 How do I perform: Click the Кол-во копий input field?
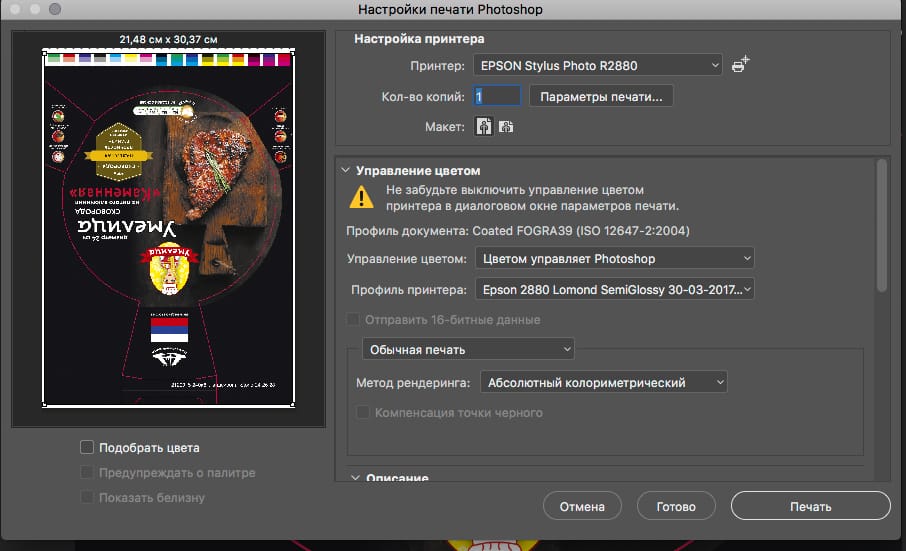click(497, 97)
